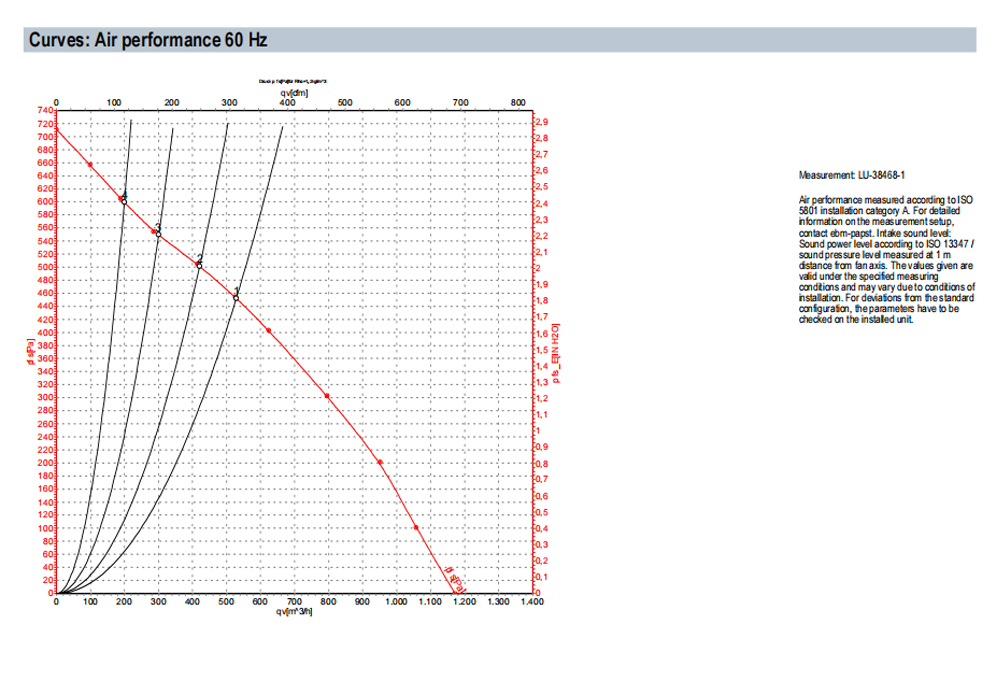
Task: Click "checked on the installed unit" closing line
Action: pos(855,319)
